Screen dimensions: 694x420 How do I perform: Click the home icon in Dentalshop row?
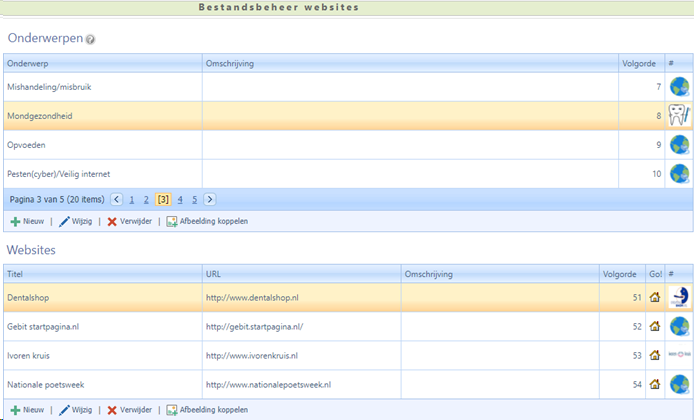[655, 297]
